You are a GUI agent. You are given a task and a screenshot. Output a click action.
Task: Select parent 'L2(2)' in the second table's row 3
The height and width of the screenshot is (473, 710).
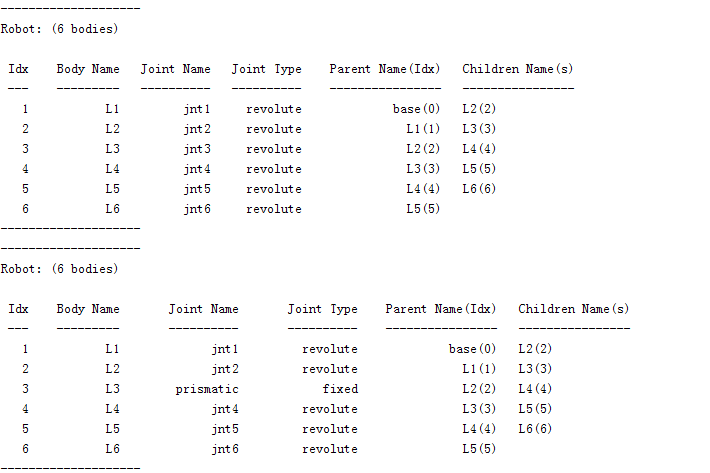click(479, 389)
